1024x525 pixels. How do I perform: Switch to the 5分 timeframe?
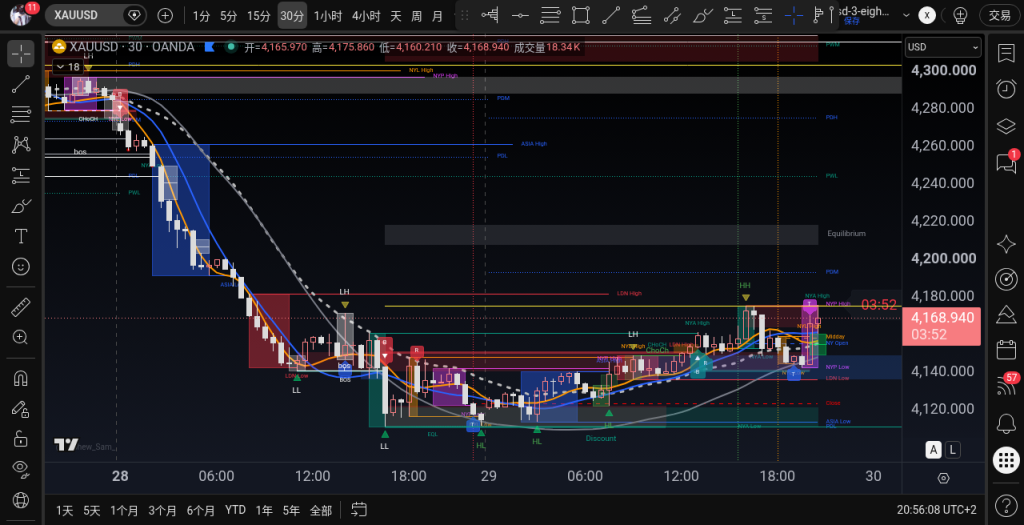[x=229, y=16]
